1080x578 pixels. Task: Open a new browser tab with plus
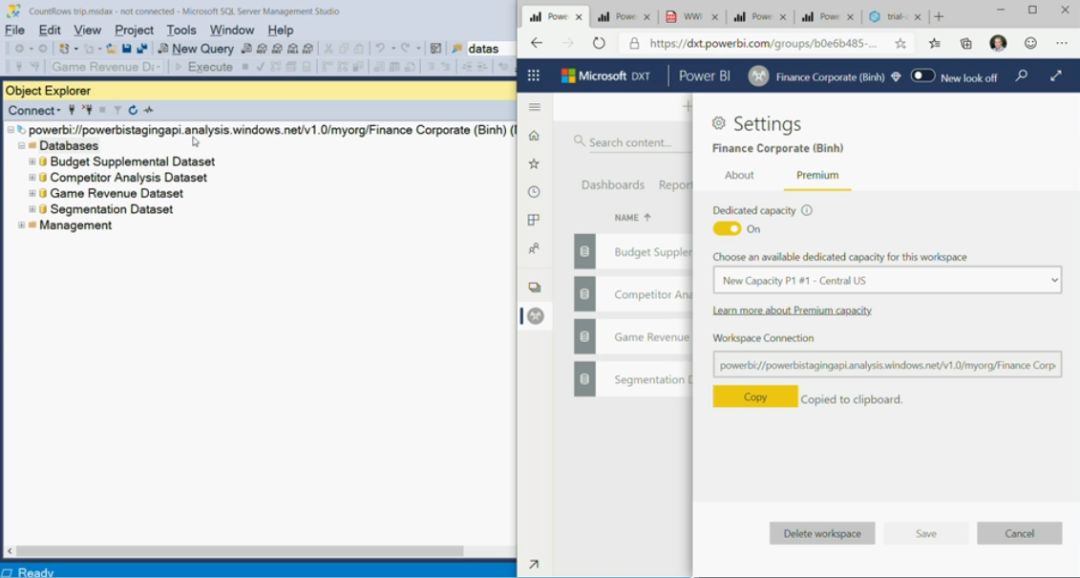click(938, 17)
